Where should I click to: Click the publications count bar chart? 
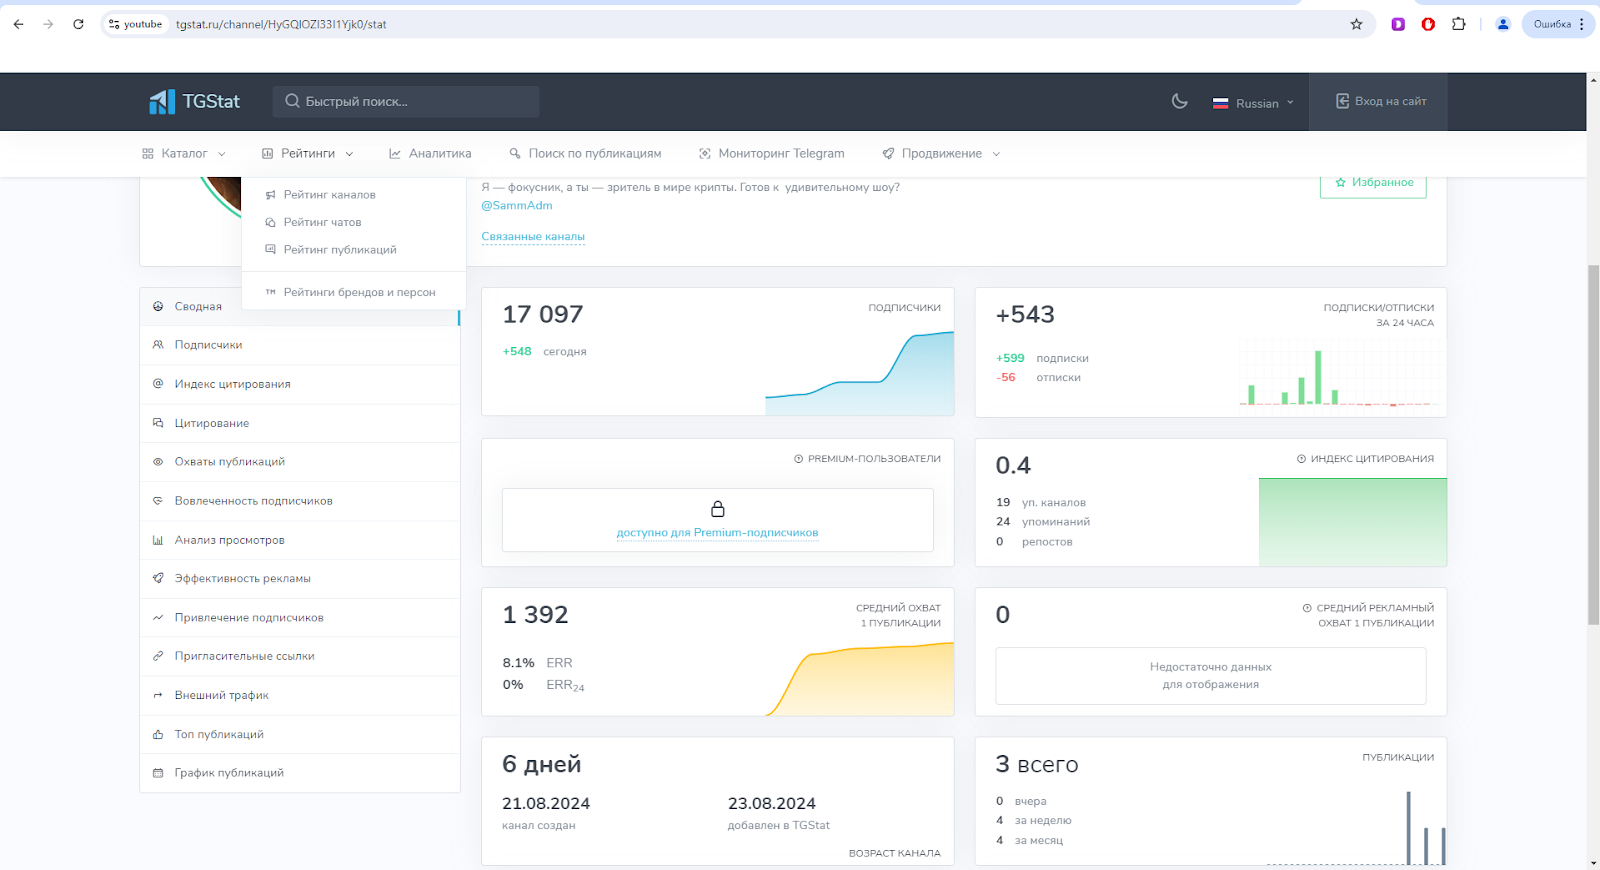[x=1356, y=828]
